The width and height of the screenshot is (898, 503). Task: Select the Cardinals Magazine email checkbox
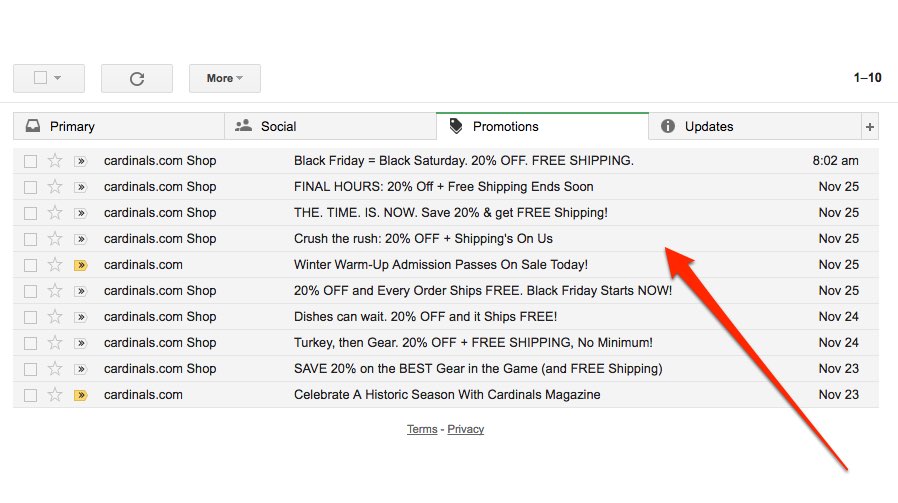[30, 396]
